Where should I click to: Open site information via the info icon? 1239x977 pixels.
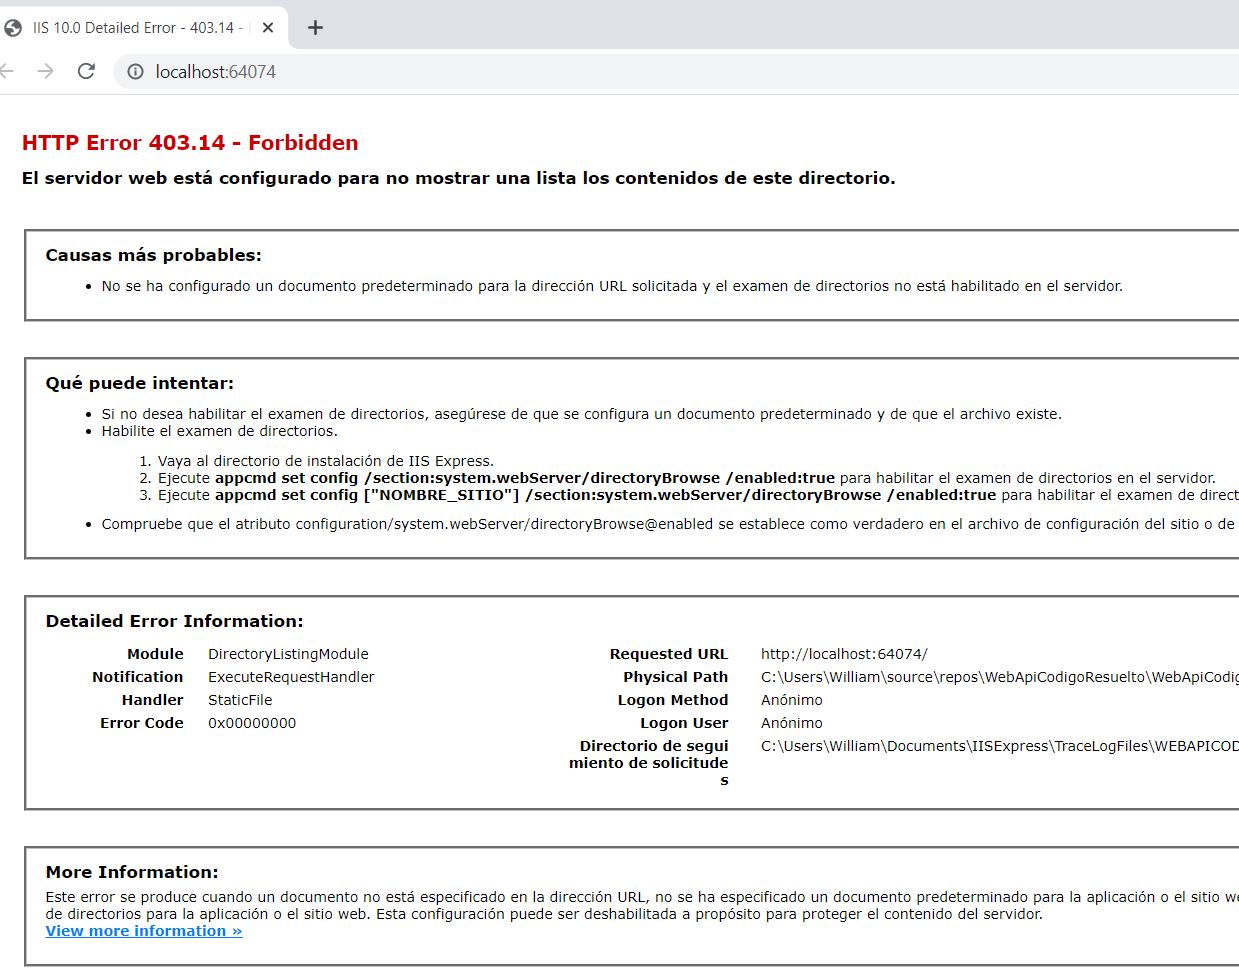[132, 71]
